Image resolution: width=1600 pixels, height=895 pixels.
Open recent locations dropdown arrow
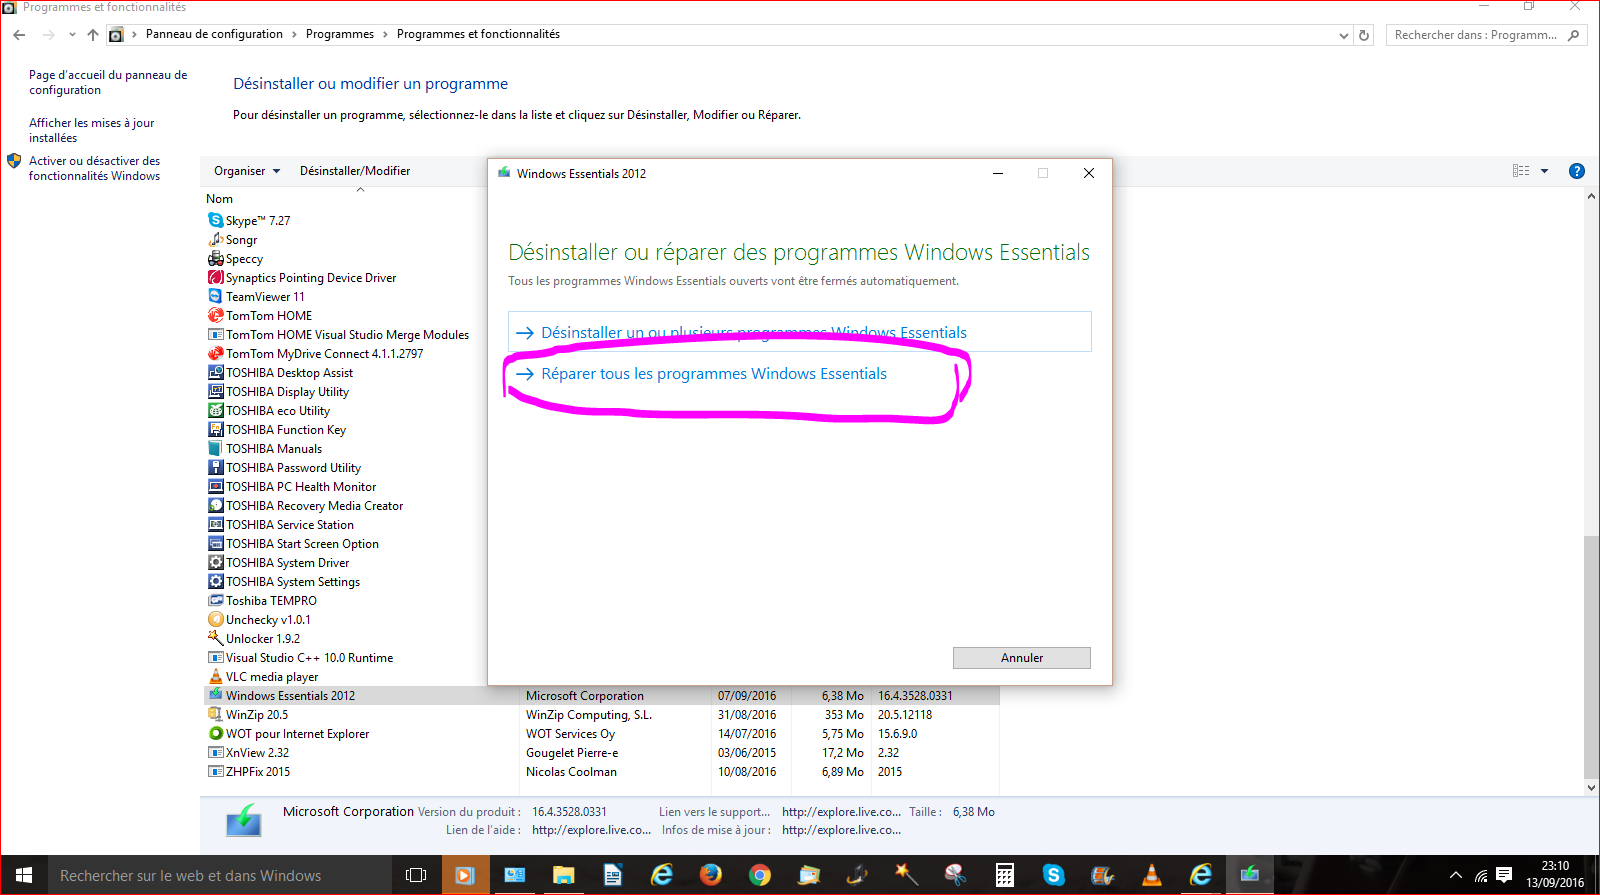(x=72, y=35)
